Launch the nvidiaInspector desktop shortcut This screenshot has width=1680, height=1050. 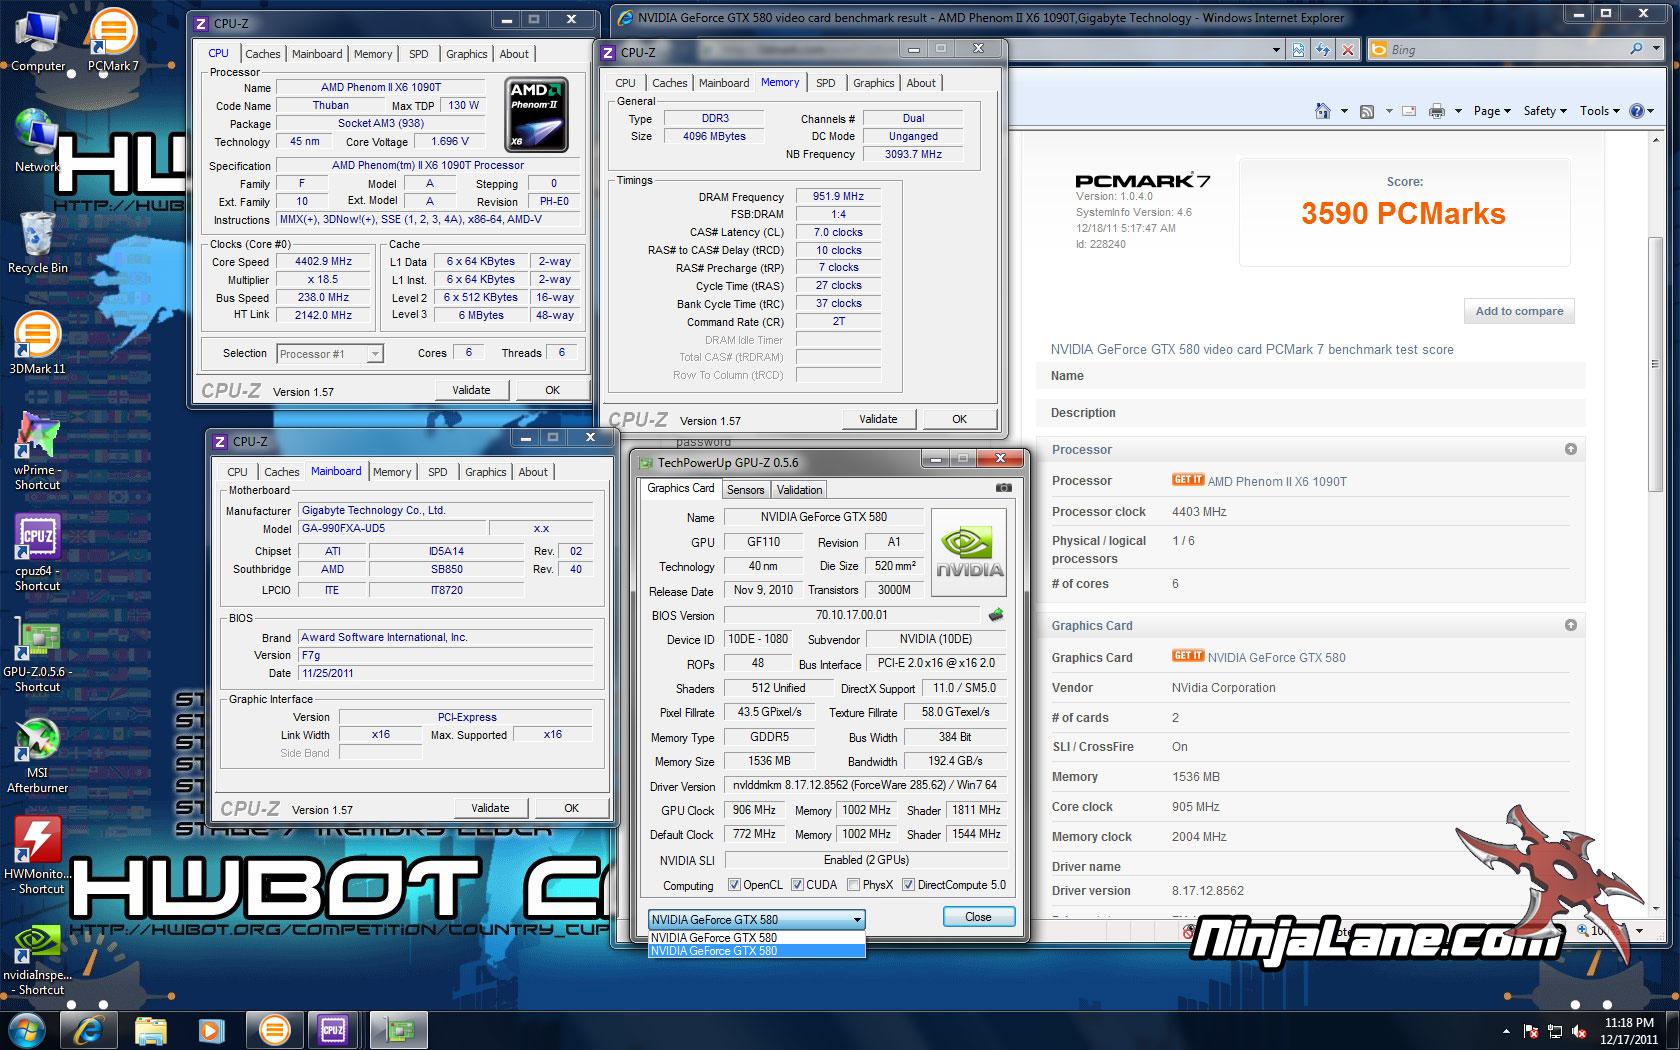(x=37, y=958)
